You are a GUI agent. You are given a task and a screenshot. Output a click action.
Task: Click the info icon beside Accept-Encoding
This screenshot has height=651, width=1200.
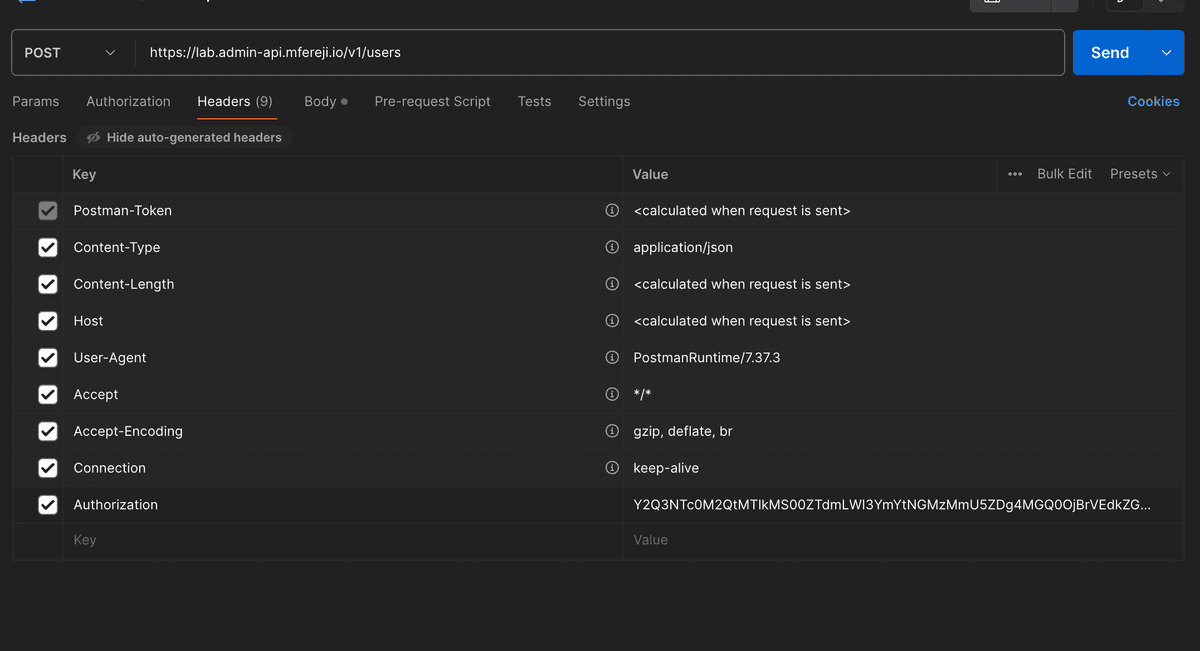coord(612,431)
